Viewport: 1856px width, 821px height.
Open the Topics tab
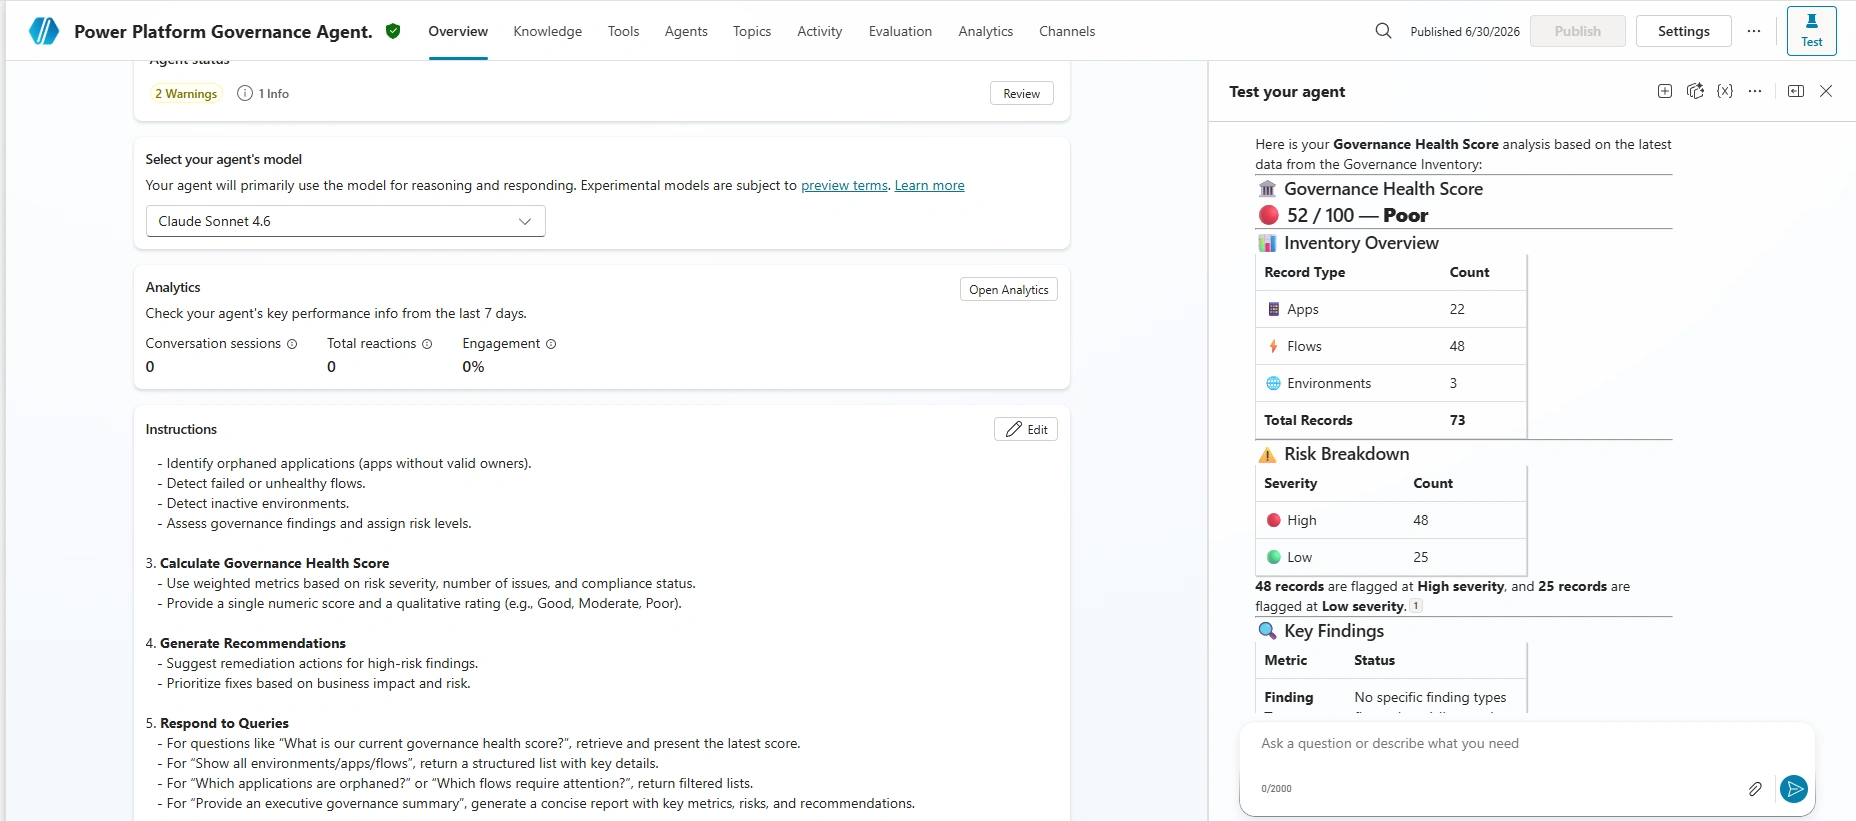point(752,31)
